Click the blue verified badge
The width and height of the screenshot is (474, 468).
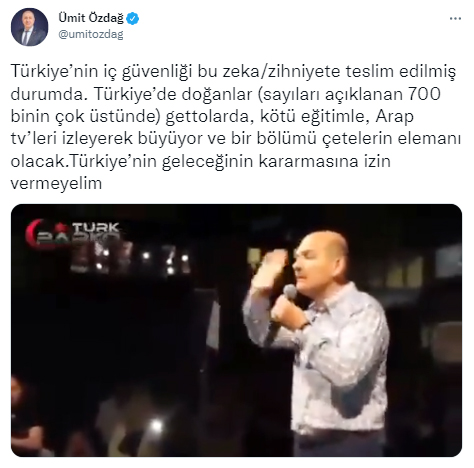point(133,18)
